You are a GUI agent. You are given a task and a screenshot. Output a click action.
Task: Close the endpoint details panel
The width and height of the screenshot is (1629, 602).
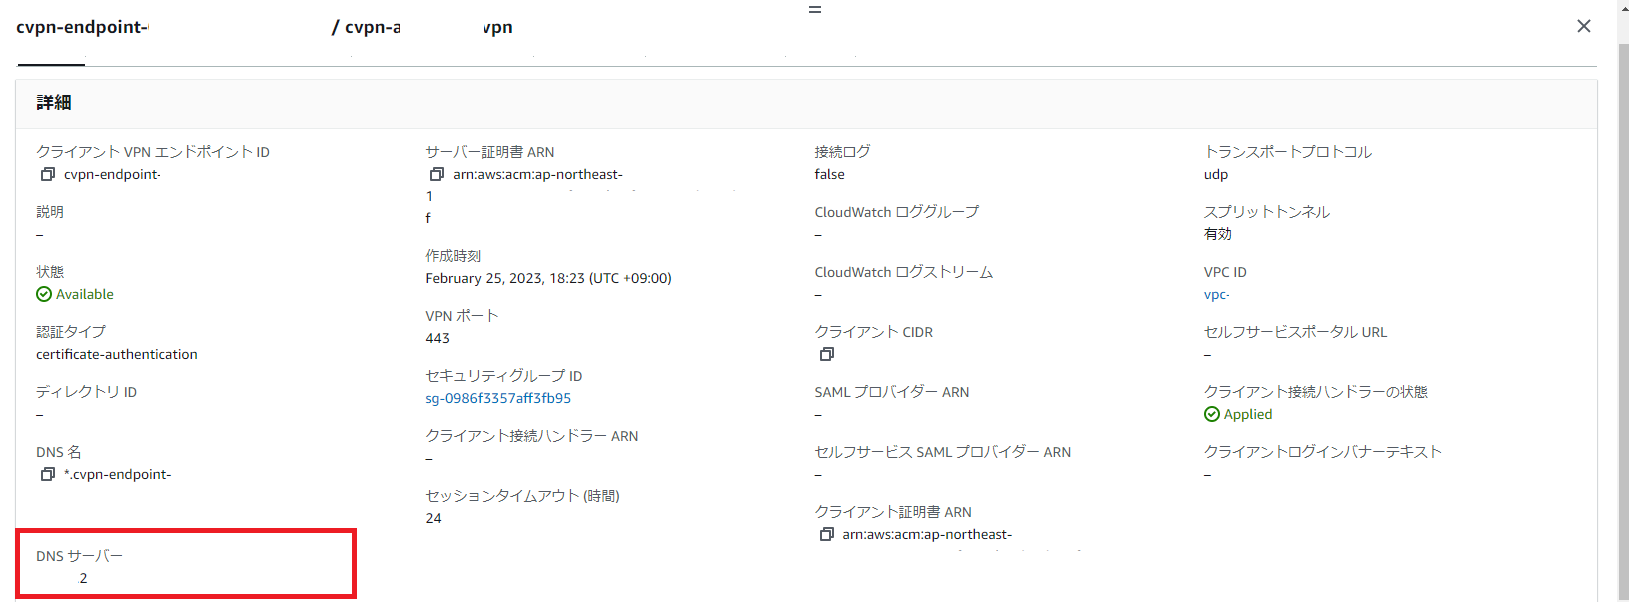coord(1584,26)
